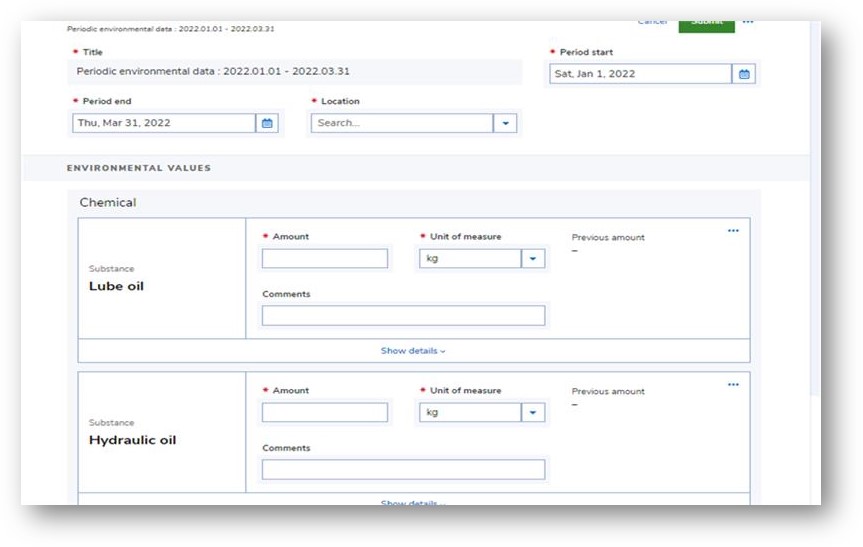Click the Lube oil Comments field
The image size is (863, 547).
tap(403, 316)
